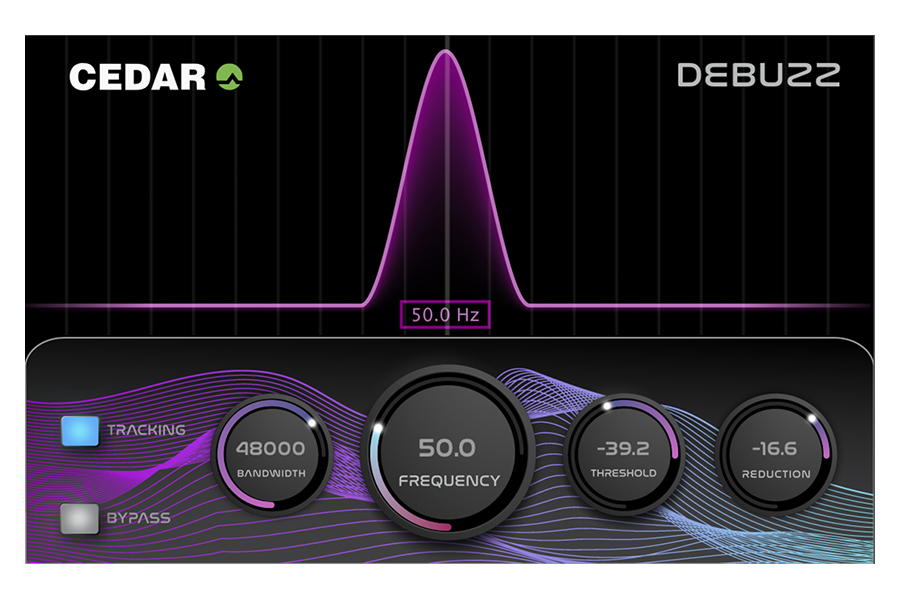The height and width of the screenshot is (600, 900).
Task: Click the green CEDAR logo icon
Action: pyautogui.click(x=230, y=77)
